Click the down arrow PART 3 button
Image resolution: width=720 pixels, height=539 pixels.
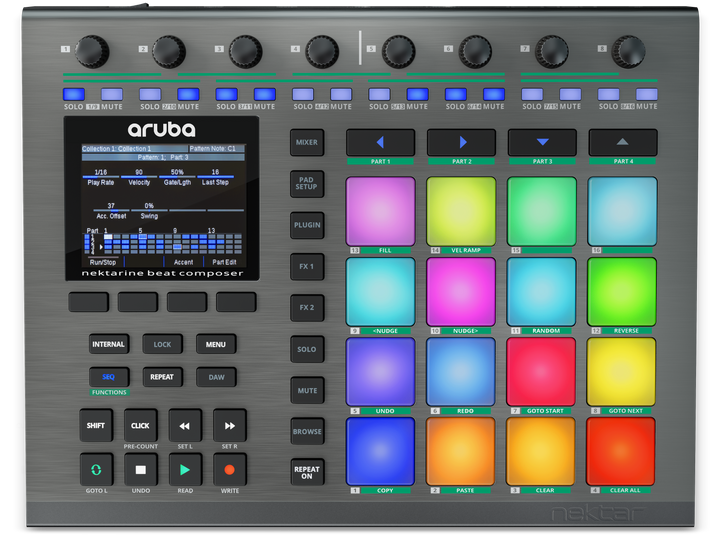click(x=542, y=142)
